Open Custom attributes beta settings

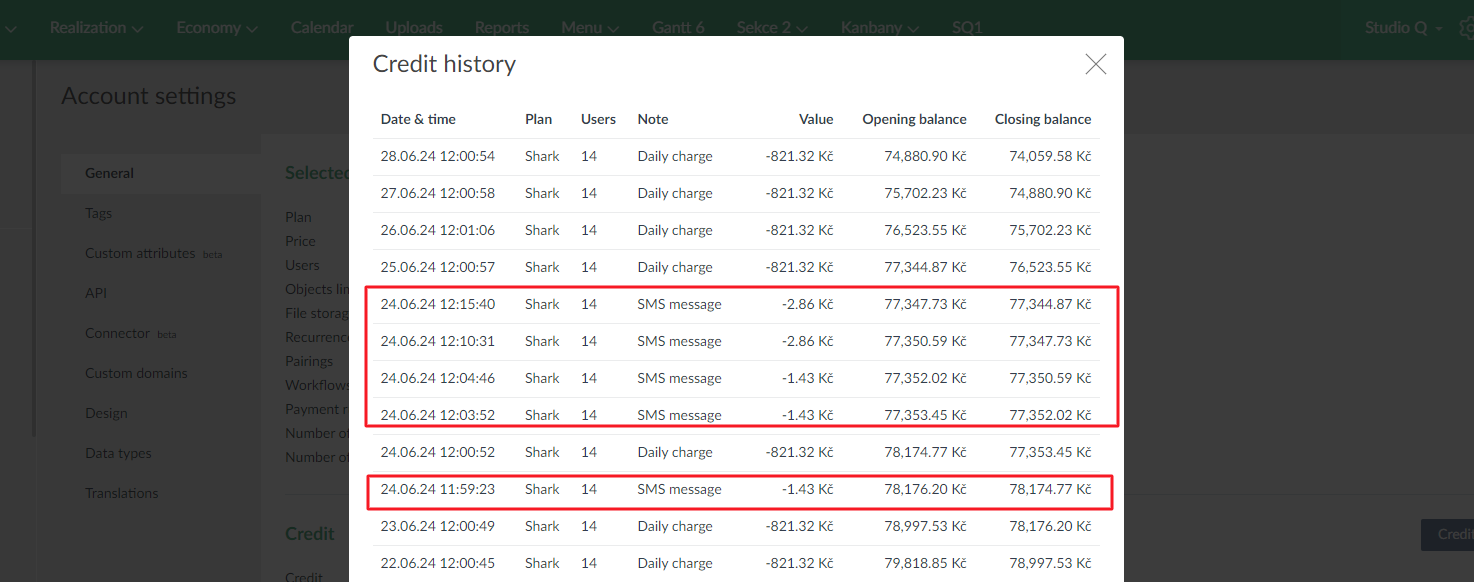140,253
